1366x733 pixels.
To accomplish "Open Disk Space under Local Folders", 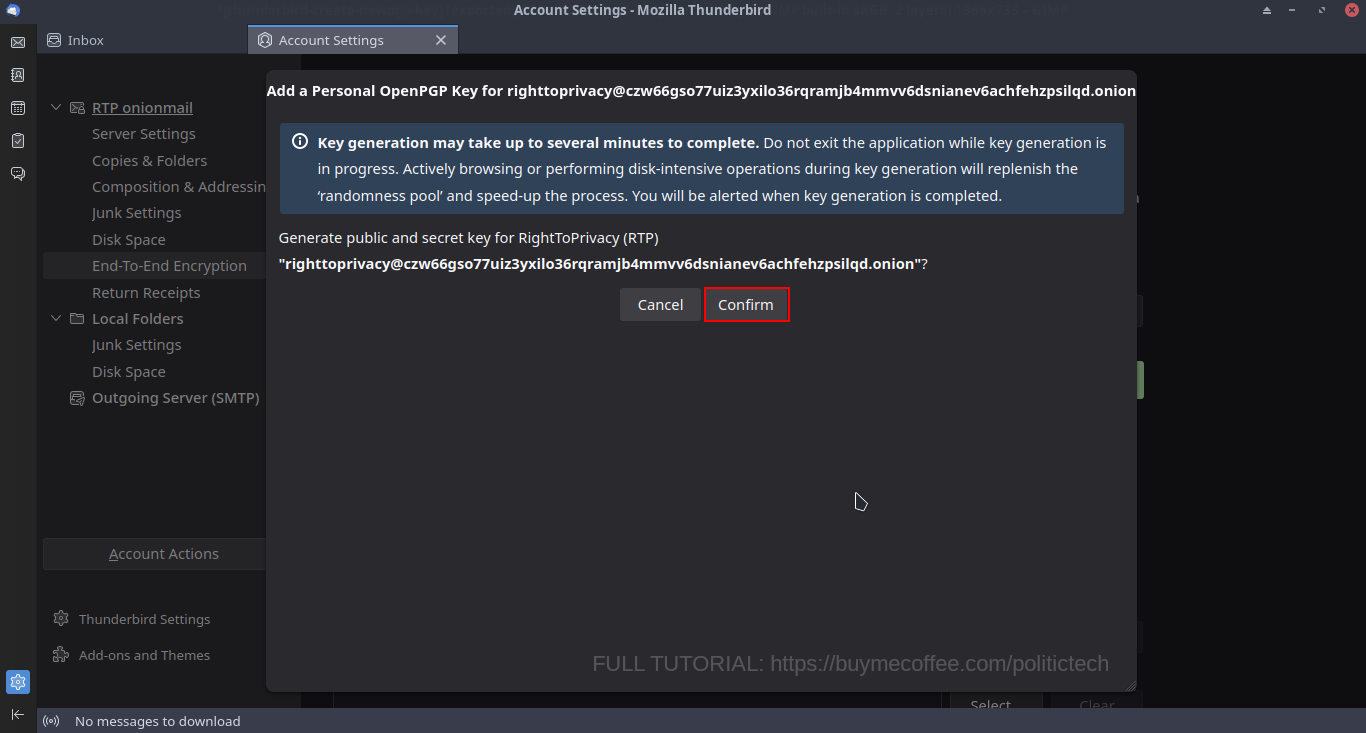I will pyautogui.click(x=129, y=372).
